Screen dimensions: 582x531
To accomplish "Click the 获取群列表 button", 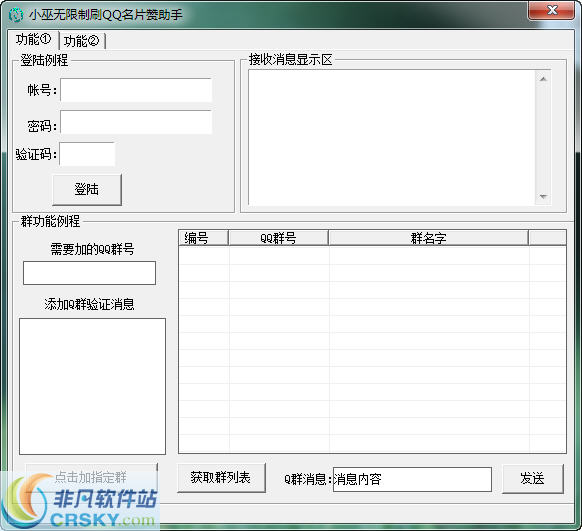I will pos(221,478).
